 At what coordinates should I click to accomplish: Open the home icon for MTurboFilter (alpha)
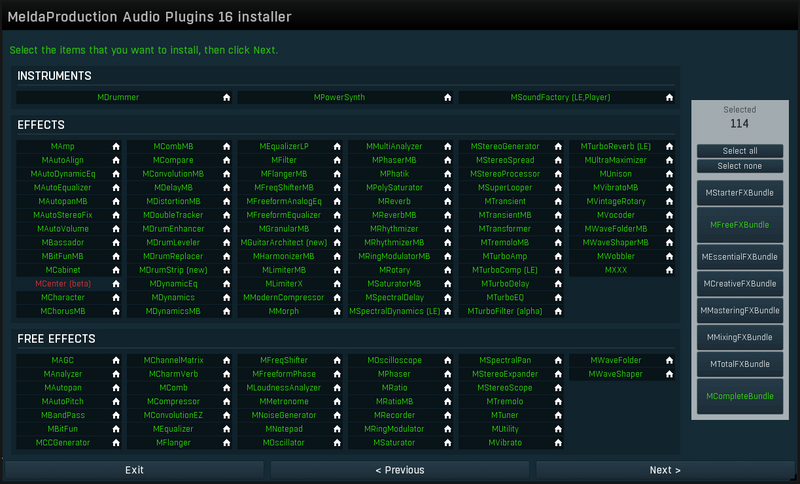point(558,311)
